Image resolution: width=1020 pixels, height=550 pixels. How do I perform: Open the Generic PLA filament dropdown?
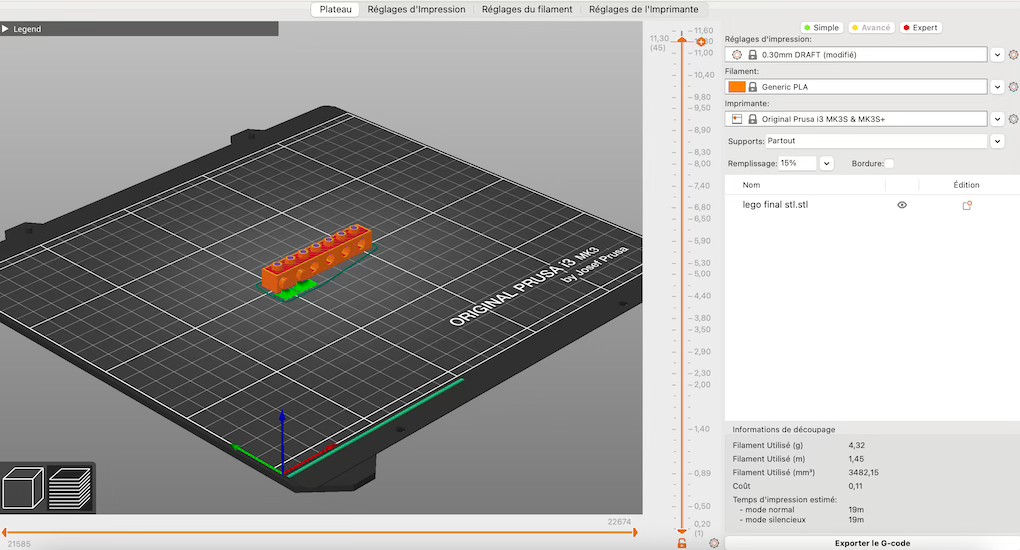pyautogui.click(x=856, y=87)
